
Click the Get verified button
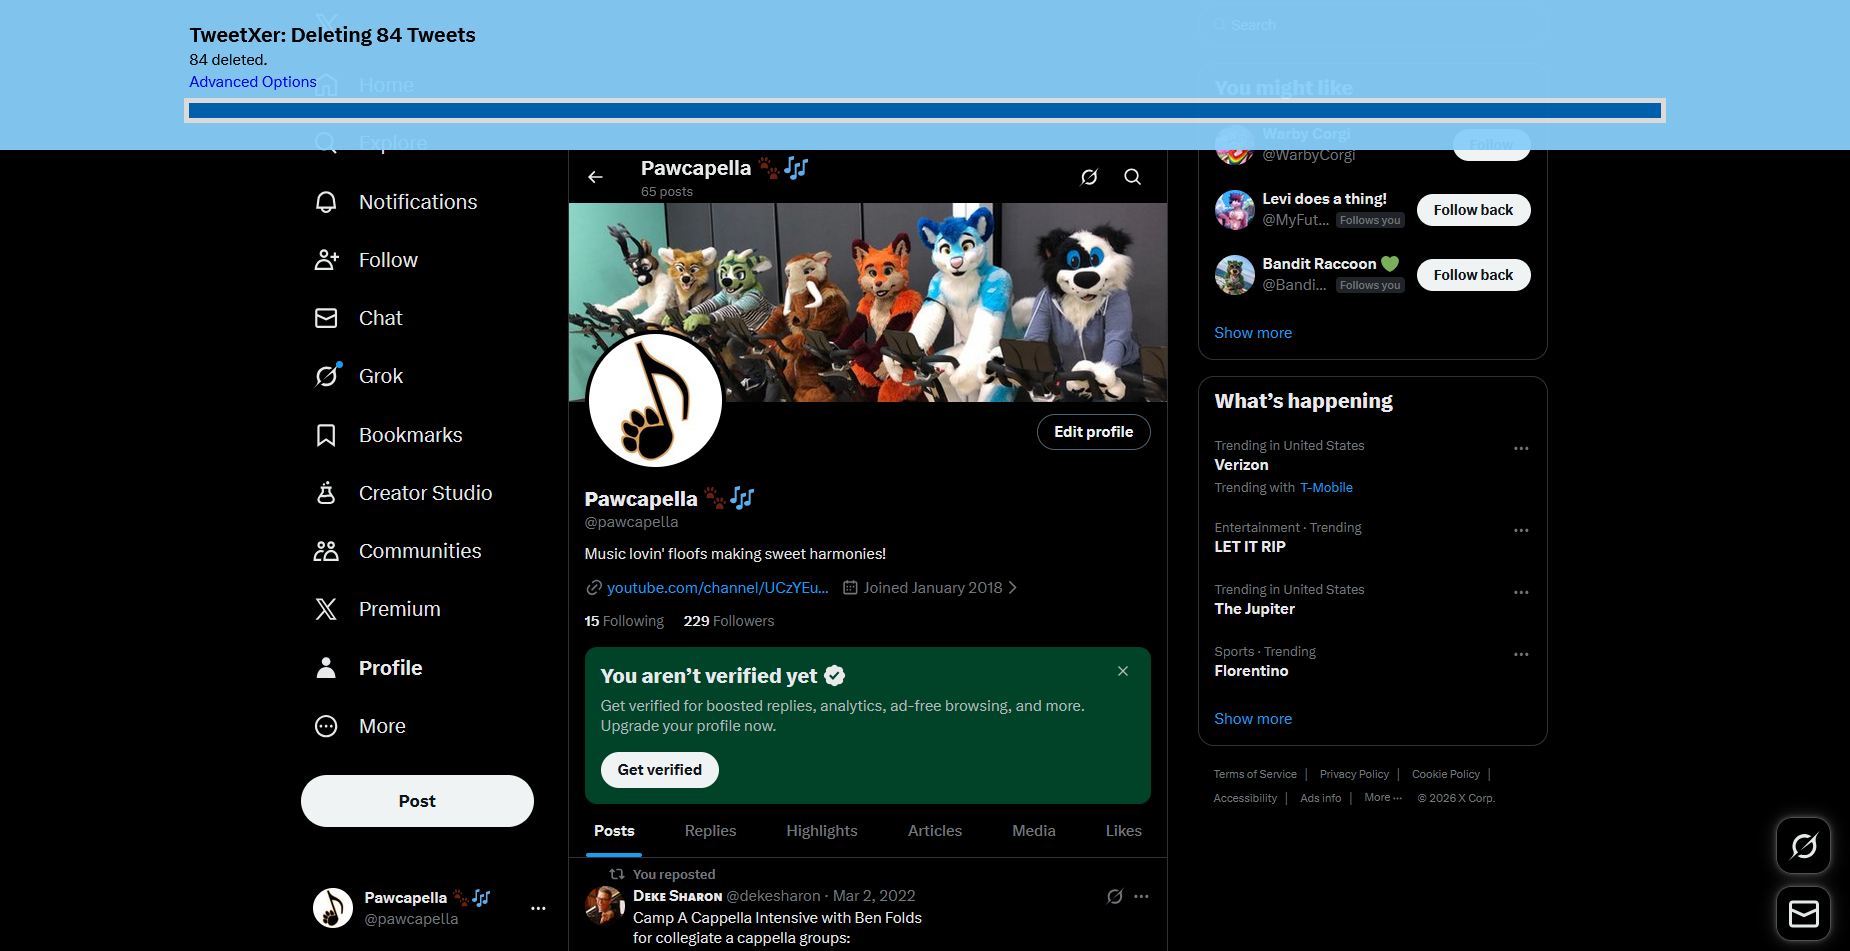point(659,770)
